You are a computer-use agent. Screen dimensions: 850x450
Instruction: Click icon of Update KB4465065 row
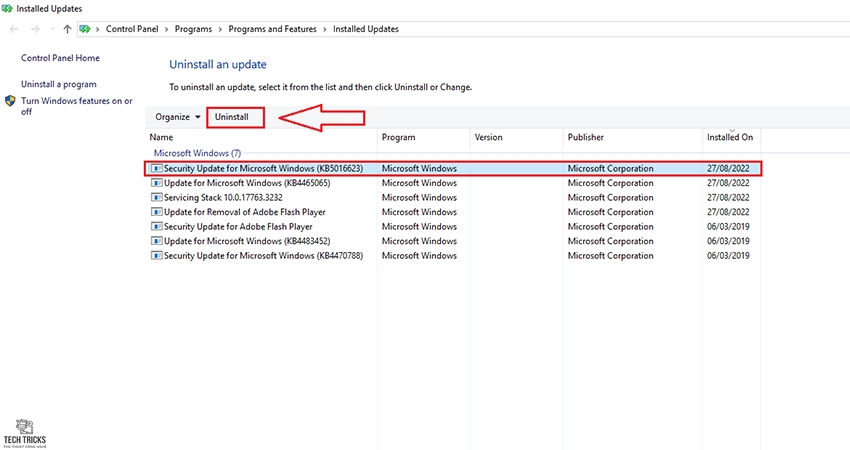point(157,183)
